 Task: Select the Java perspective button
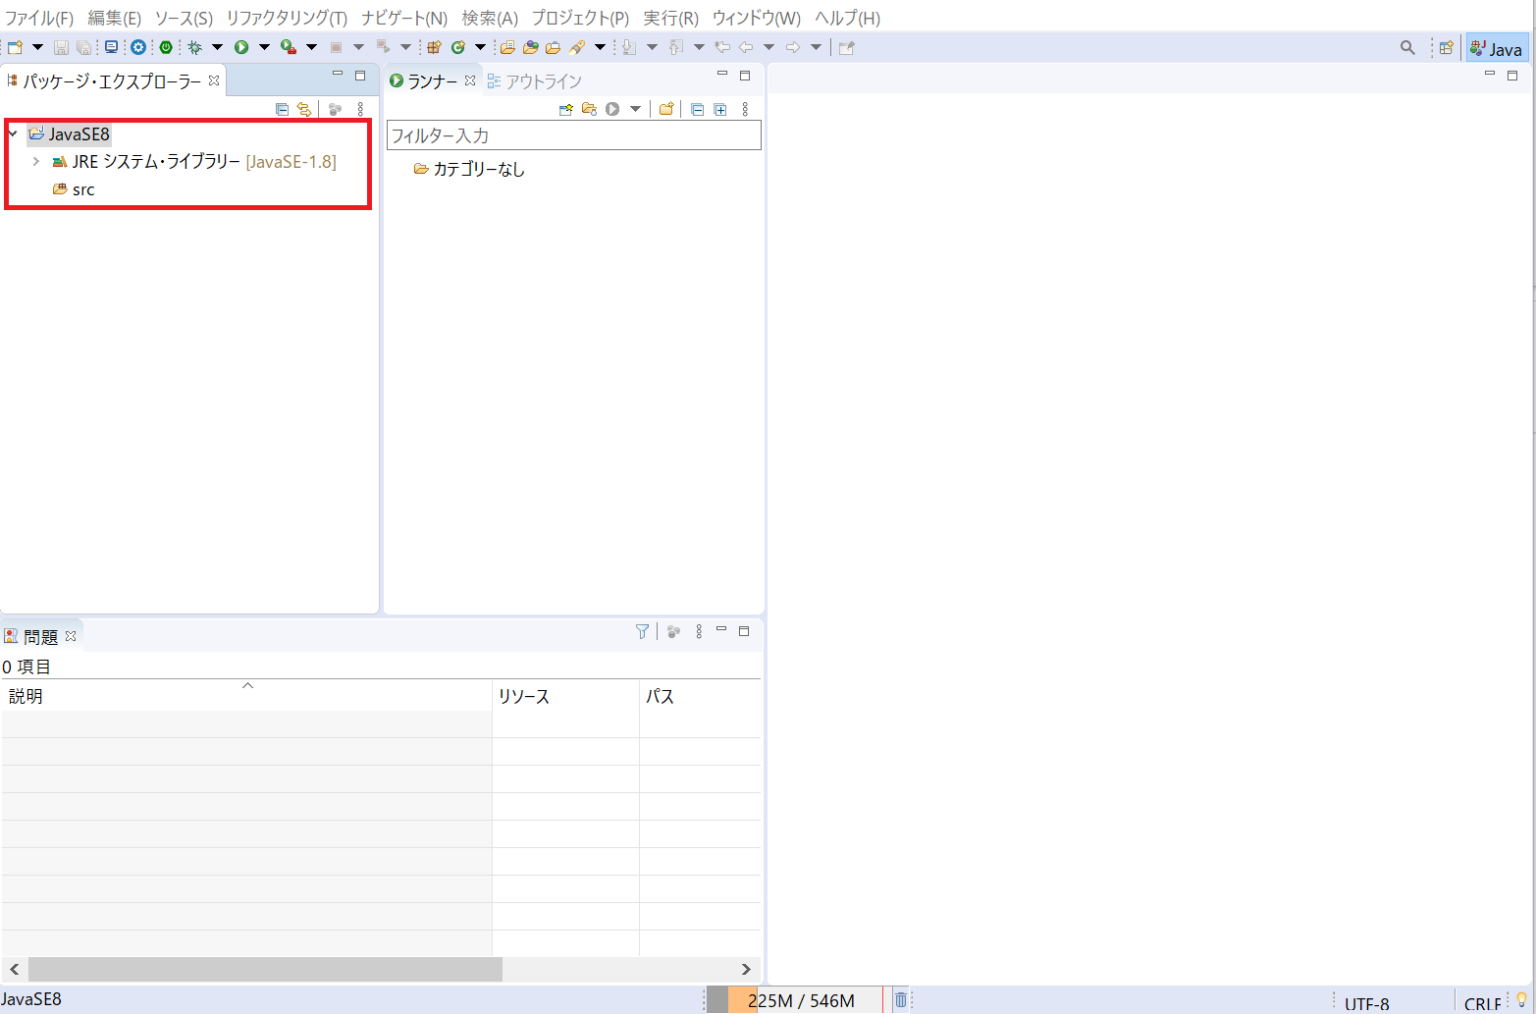(1497, 48)
